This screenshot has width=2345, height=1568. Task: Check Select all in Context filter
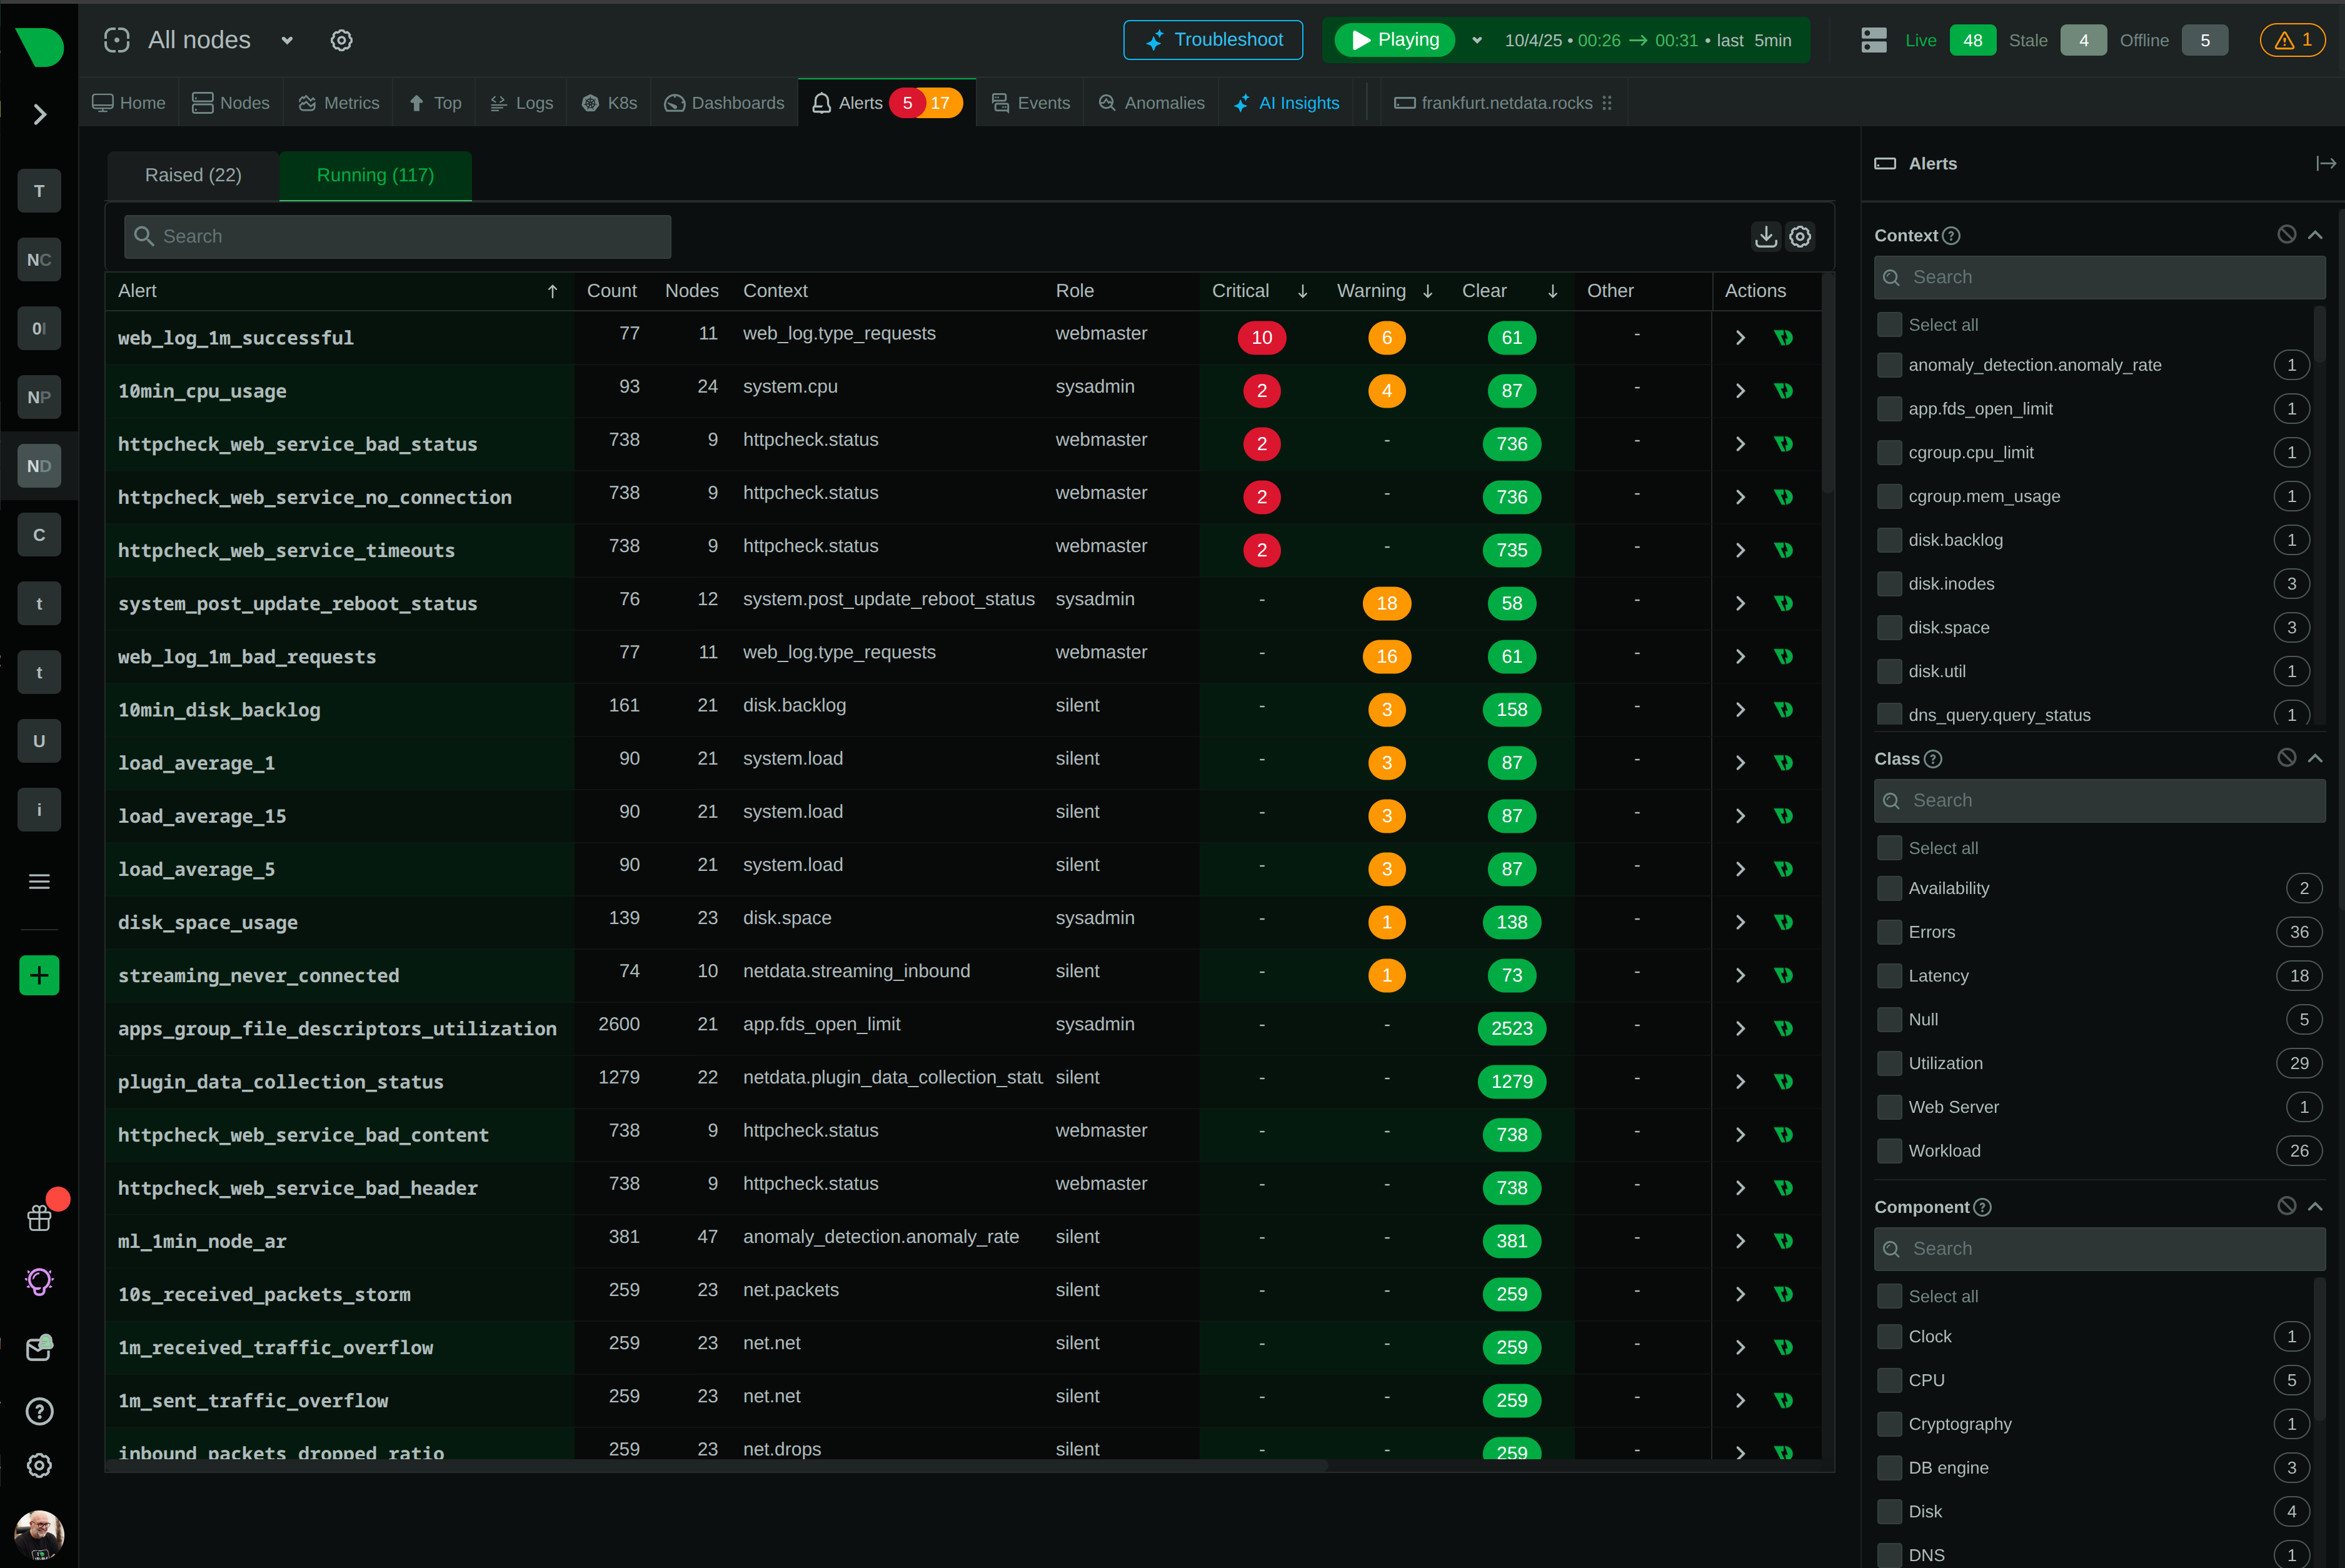pyautogui.click(x=1889, y=324)
